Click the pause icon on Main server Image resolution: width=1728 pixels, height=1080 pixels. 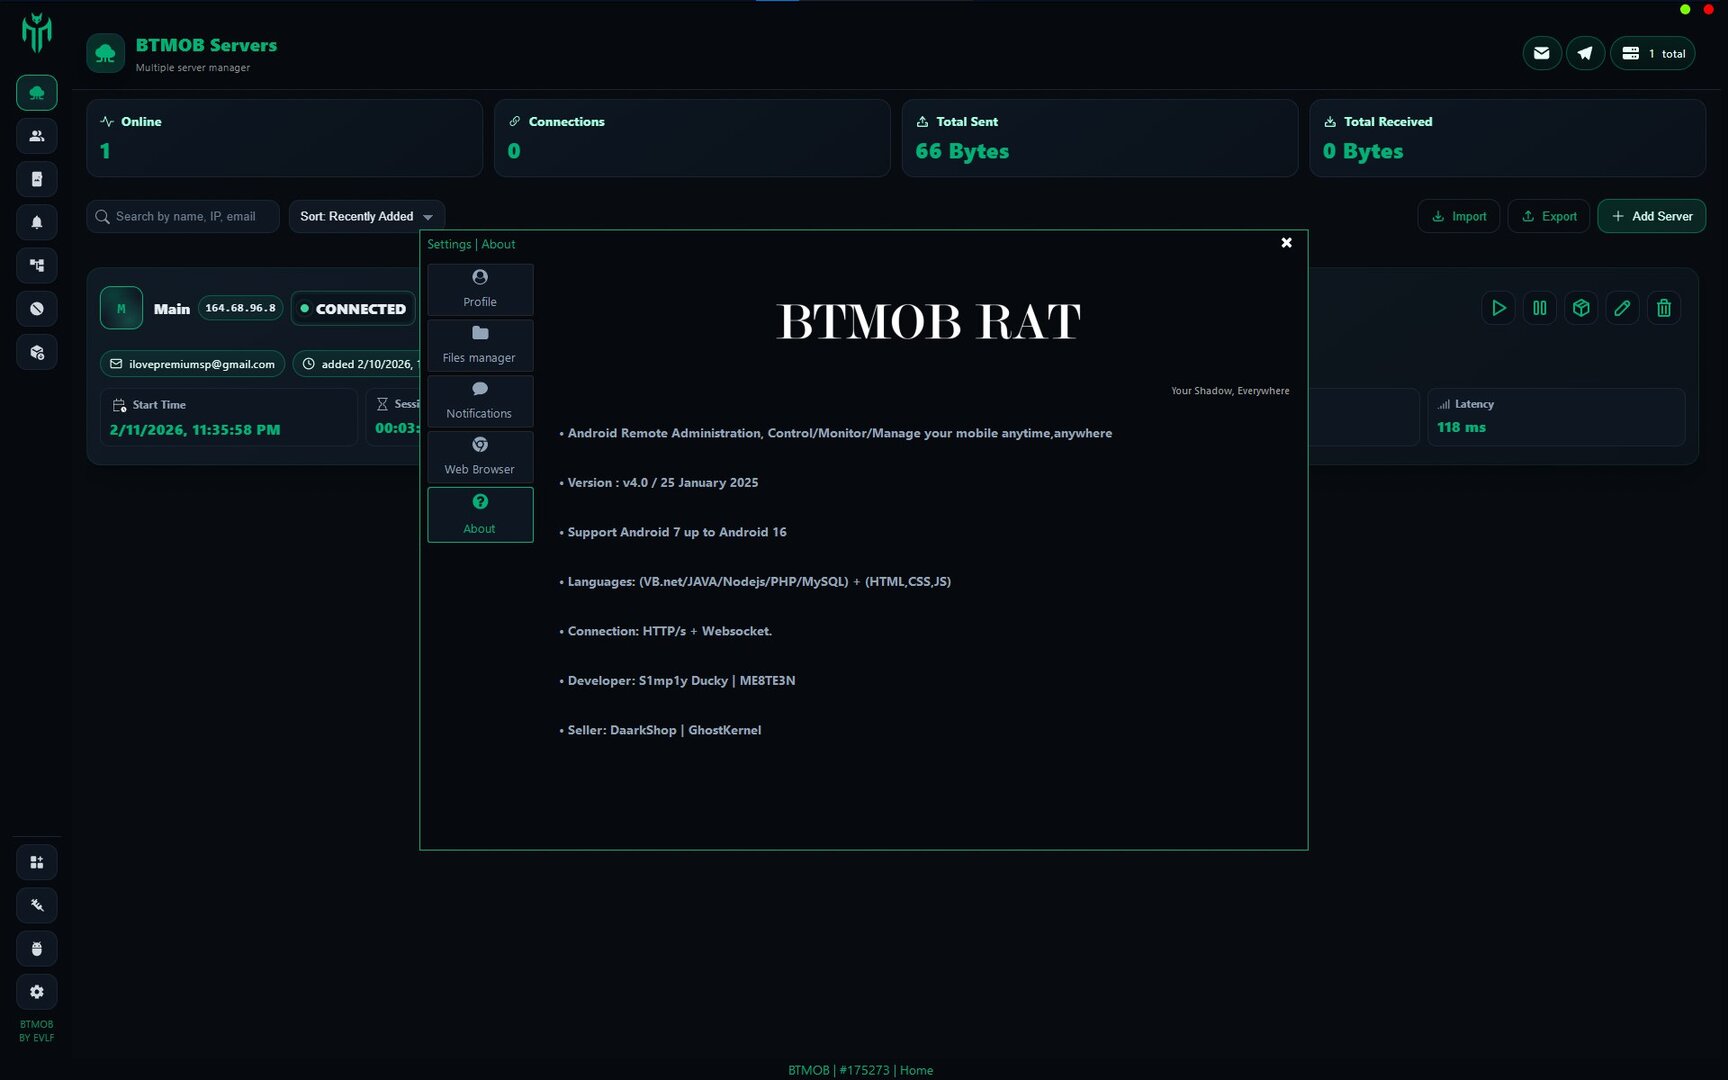pyautogui.click(x=1540, y=308)
